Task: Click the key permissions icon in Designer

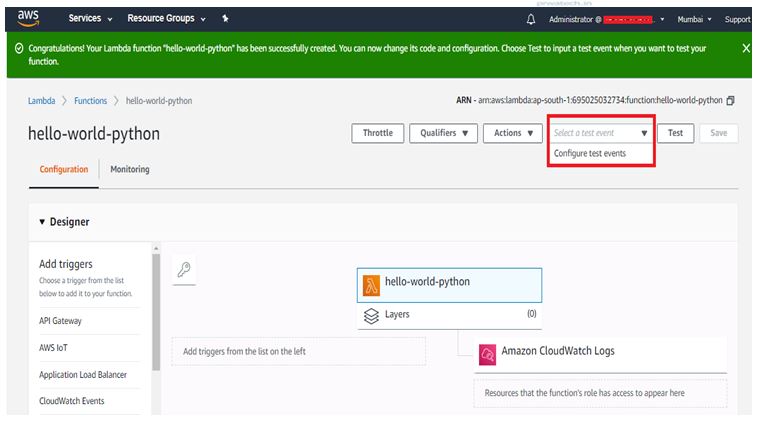Action: coord(184,269)
